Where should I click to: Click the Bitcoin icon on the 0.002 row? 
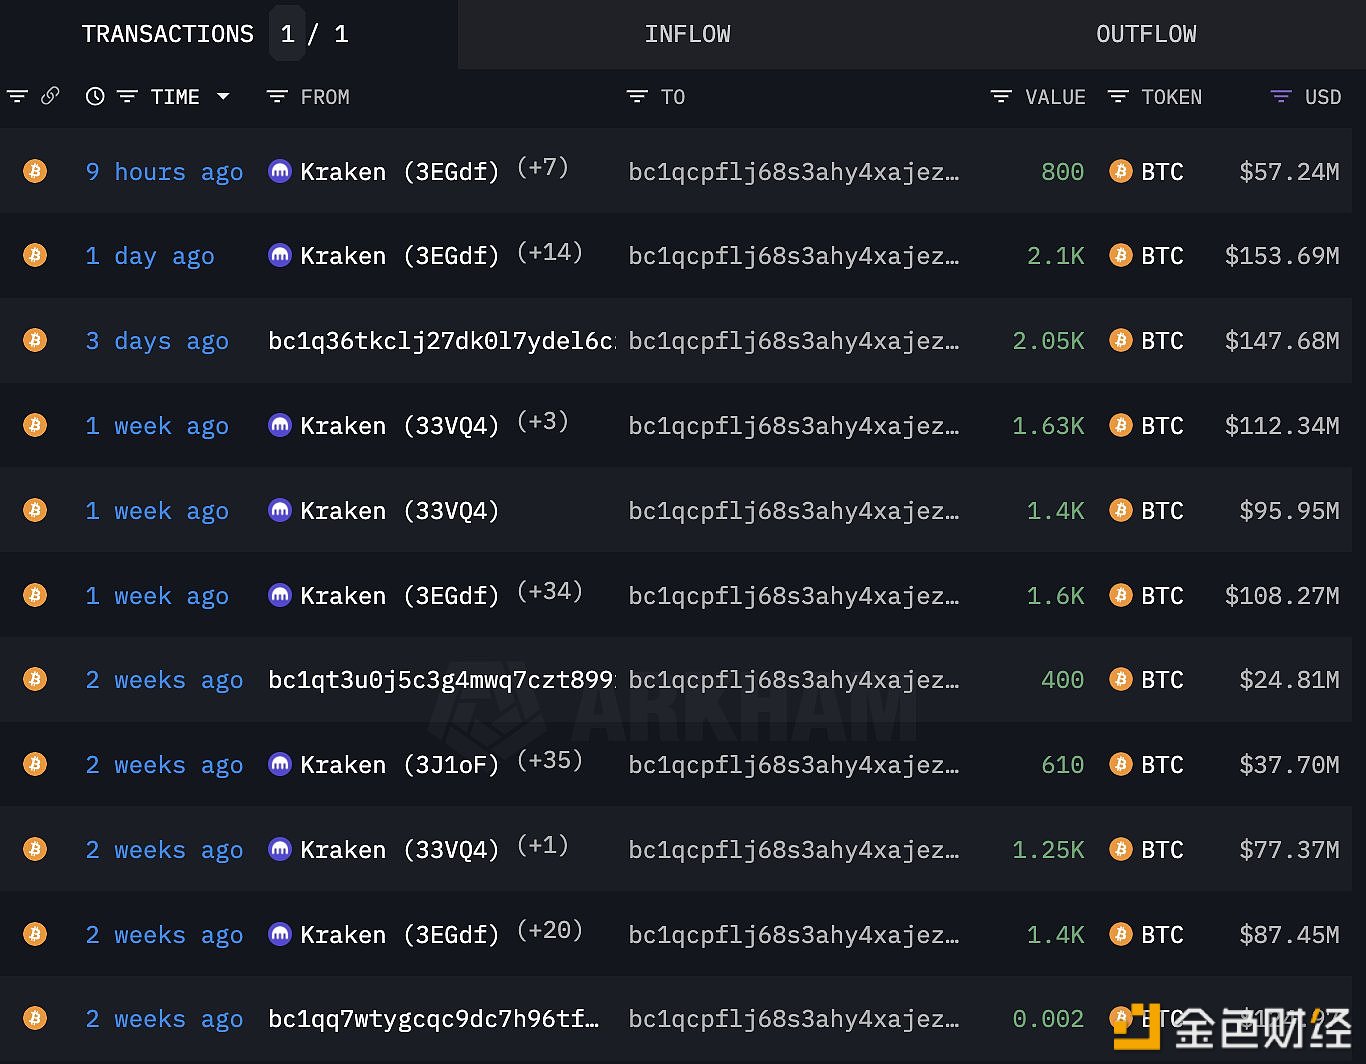[35, 1019]
